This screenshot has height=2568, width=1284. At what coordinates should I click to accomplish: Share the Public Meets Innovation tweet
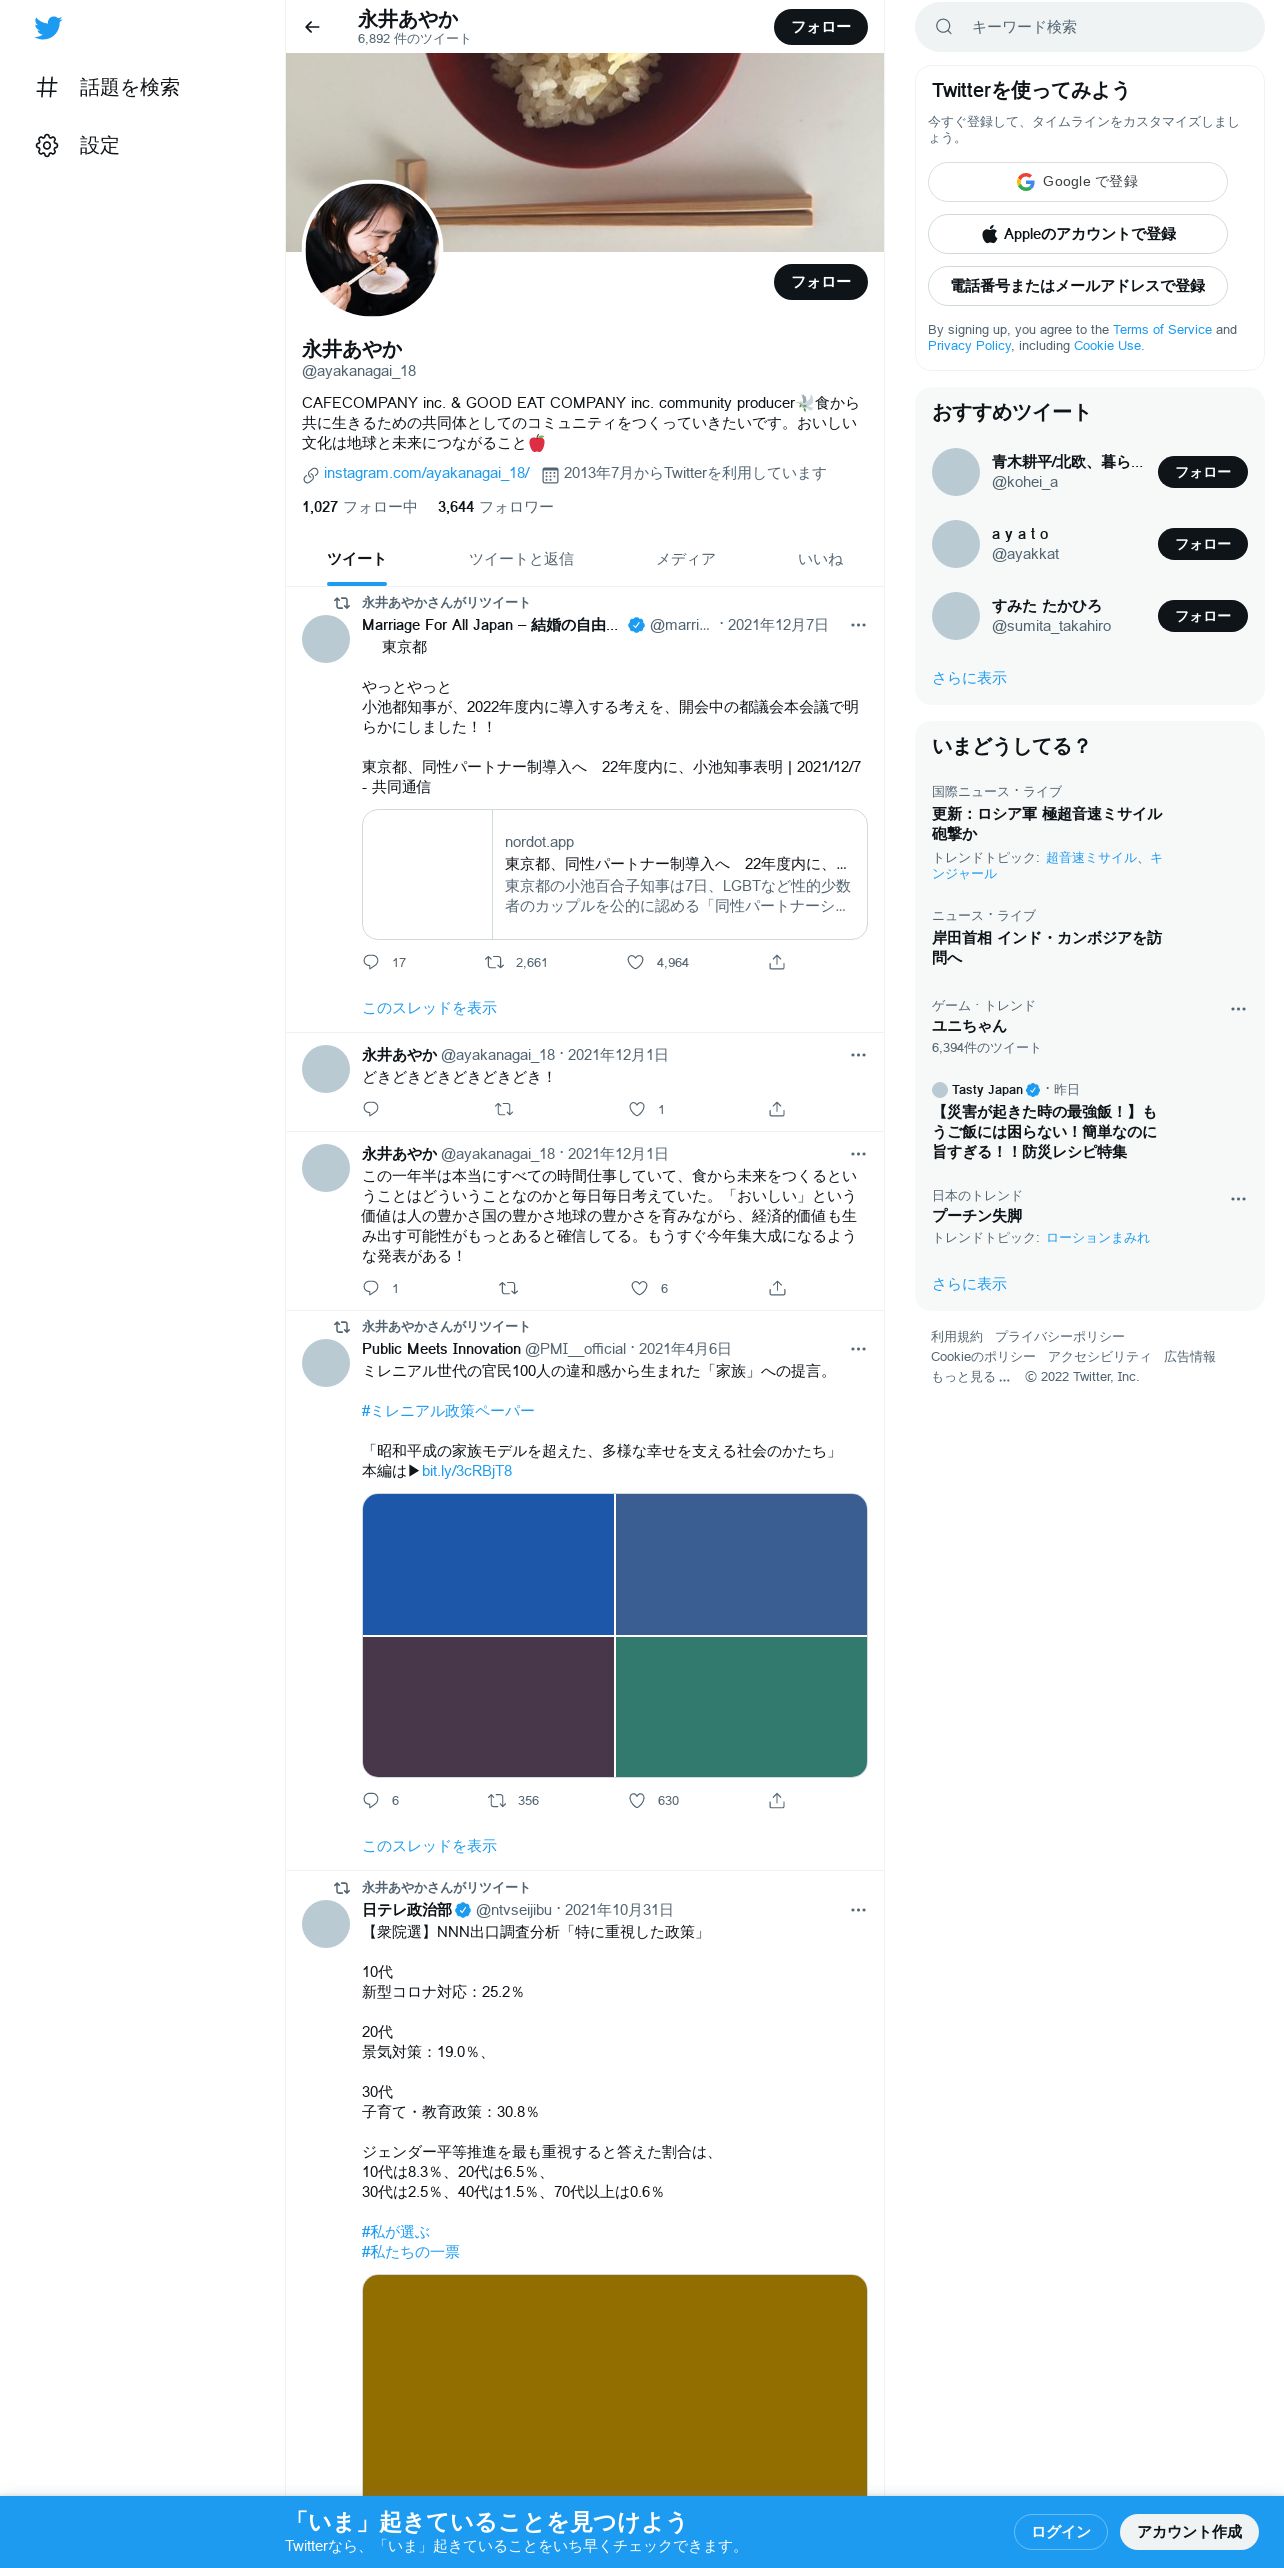[777, 1800]
